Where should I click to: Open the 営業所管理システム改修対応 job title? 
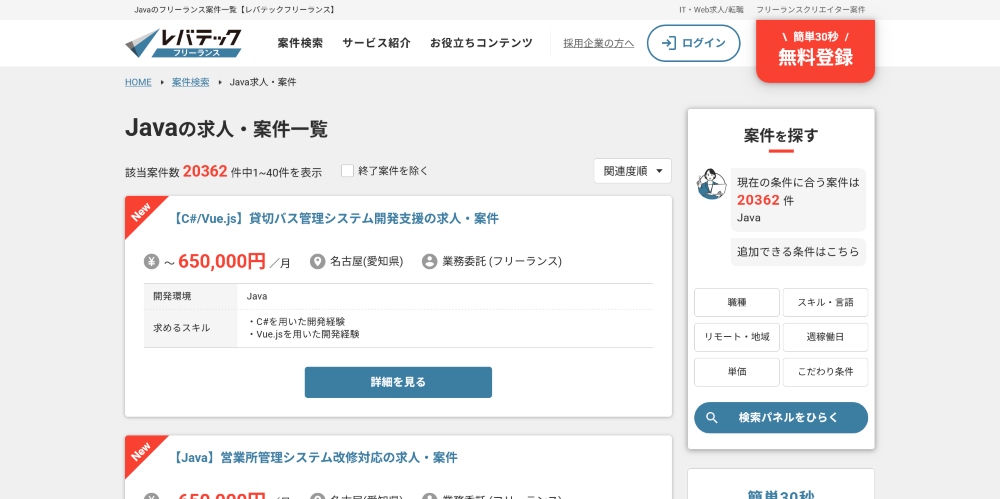click(314, 458)
